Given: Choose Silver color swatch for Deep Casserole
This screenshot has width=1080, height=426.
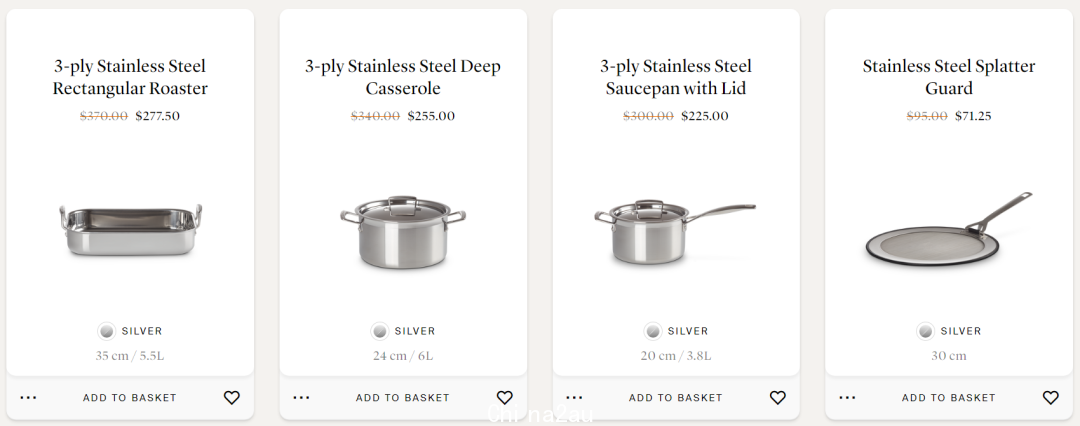Looking at the screenshot, I should (380, 332).
